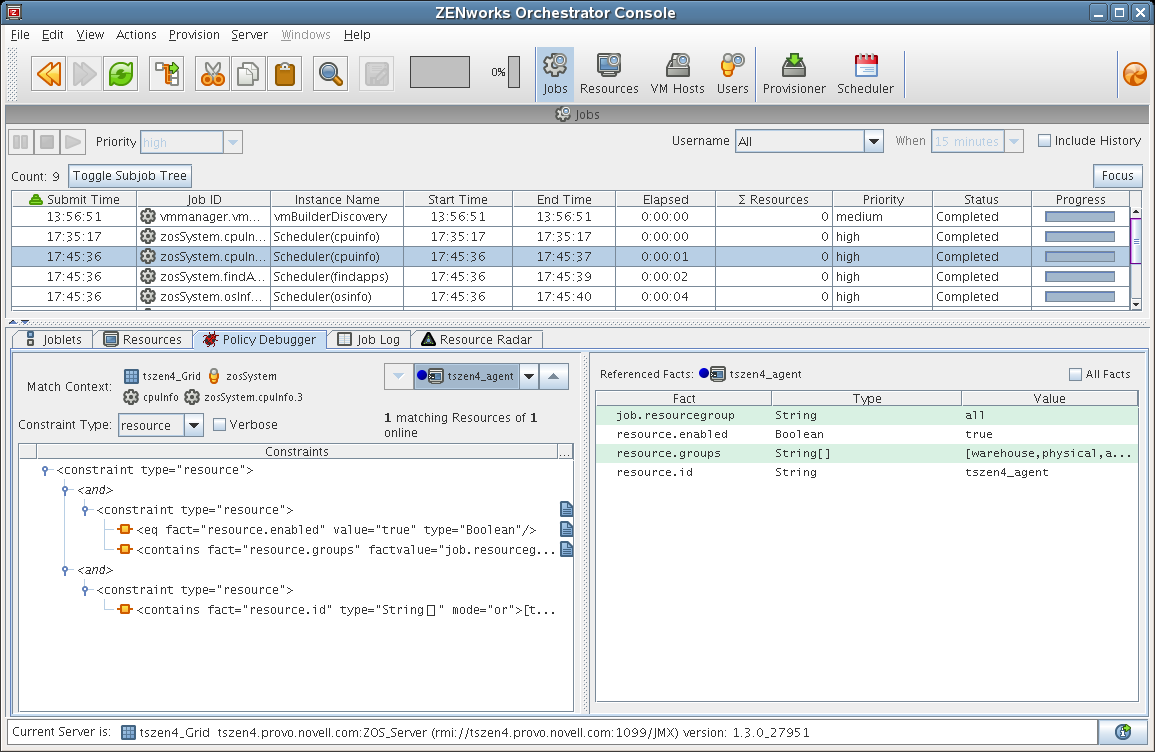Click the gear icon of the vmmanager.vm job
Viewport: 1155px width, 752px height.
coord(148,217)
